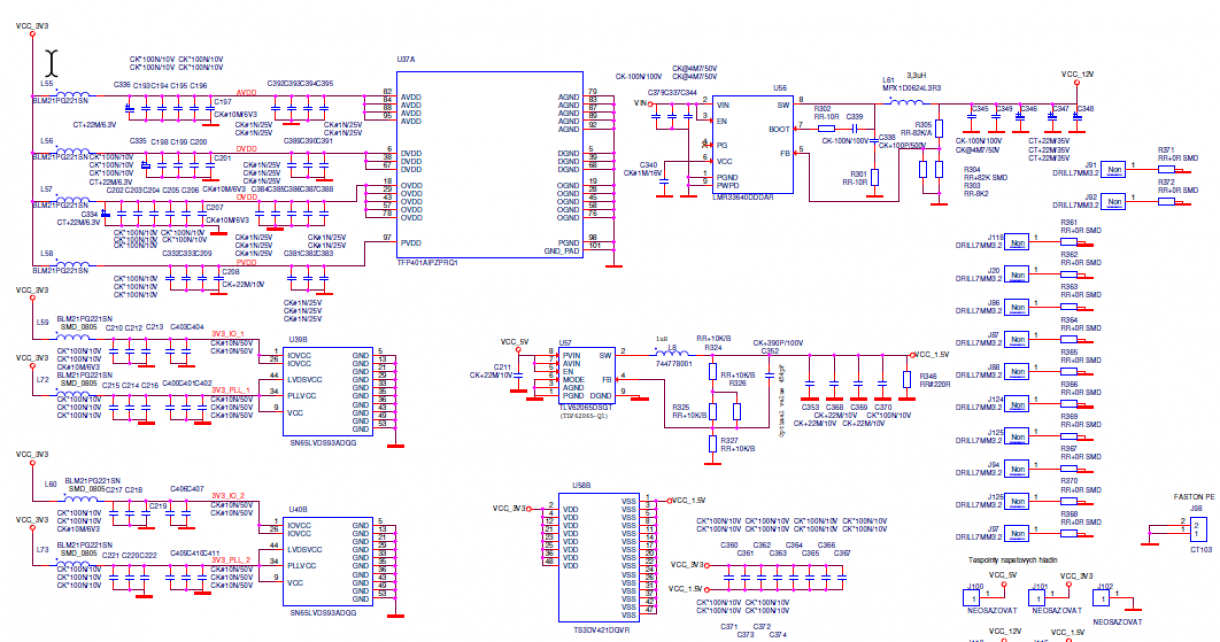Click the NEOSAZOVAT label under J102
The width and height of the screenshot is (1220, 642).
click(1119, 621)
